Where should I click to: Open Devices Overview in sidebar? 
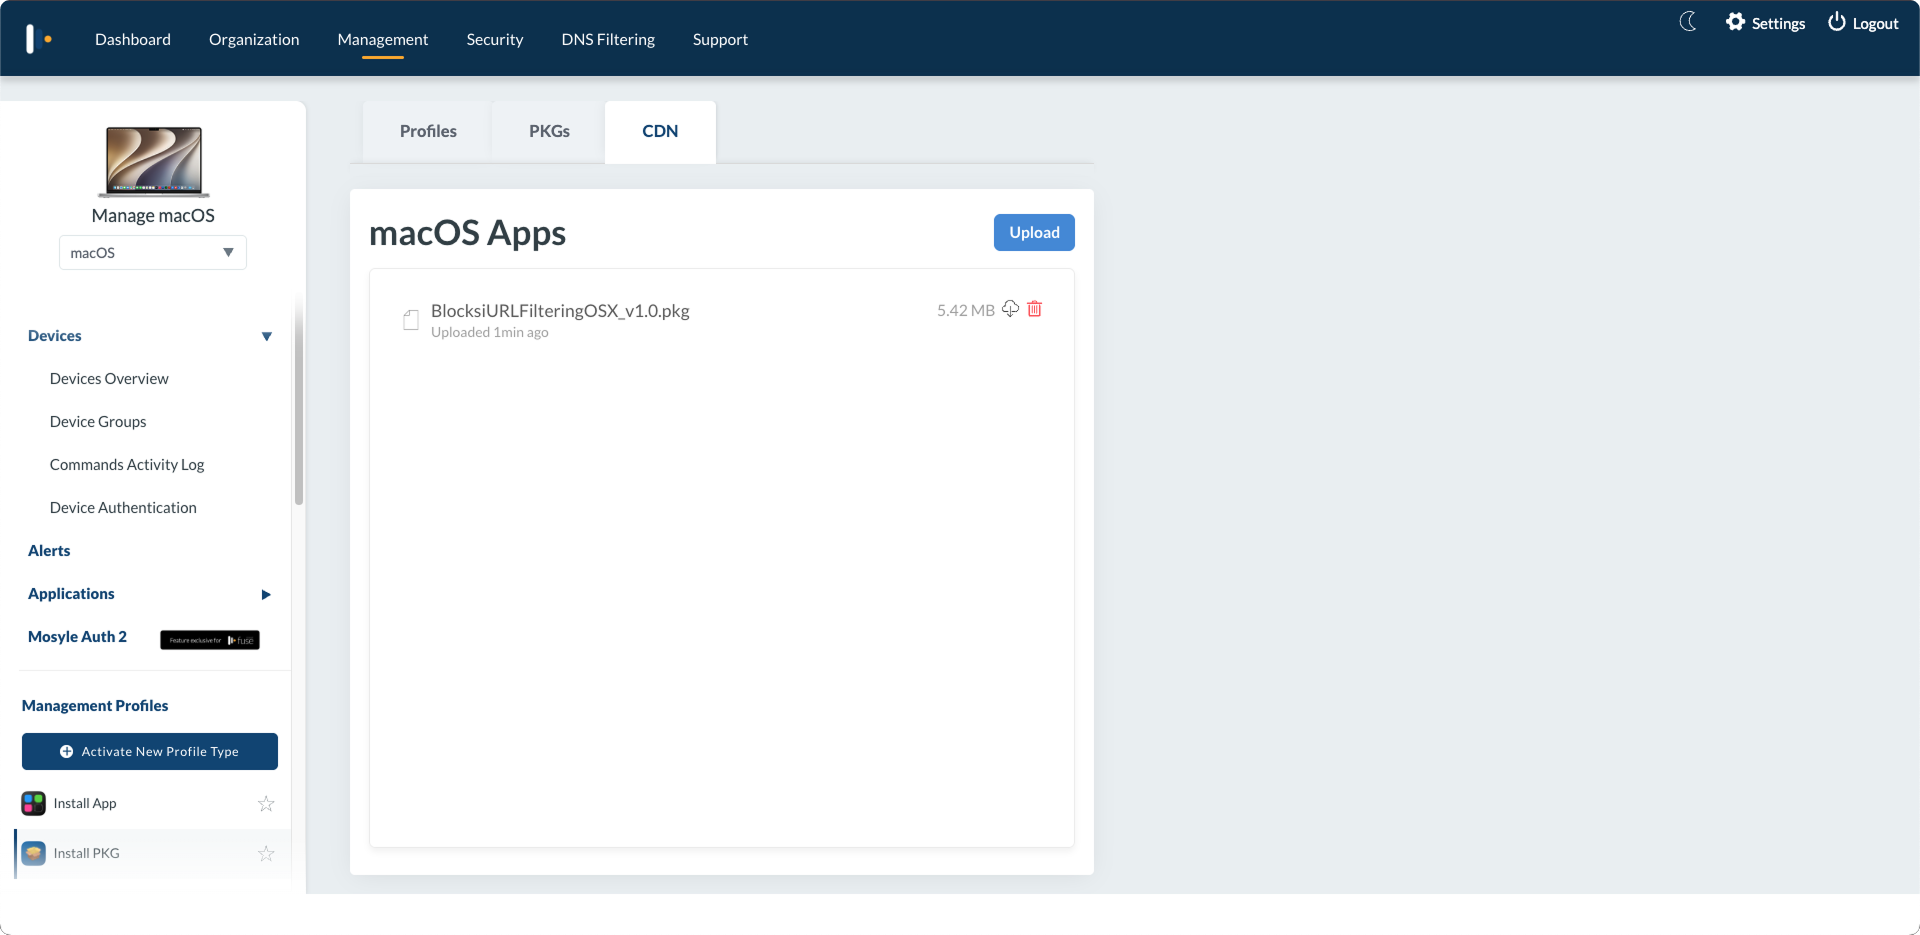point(109,379)
